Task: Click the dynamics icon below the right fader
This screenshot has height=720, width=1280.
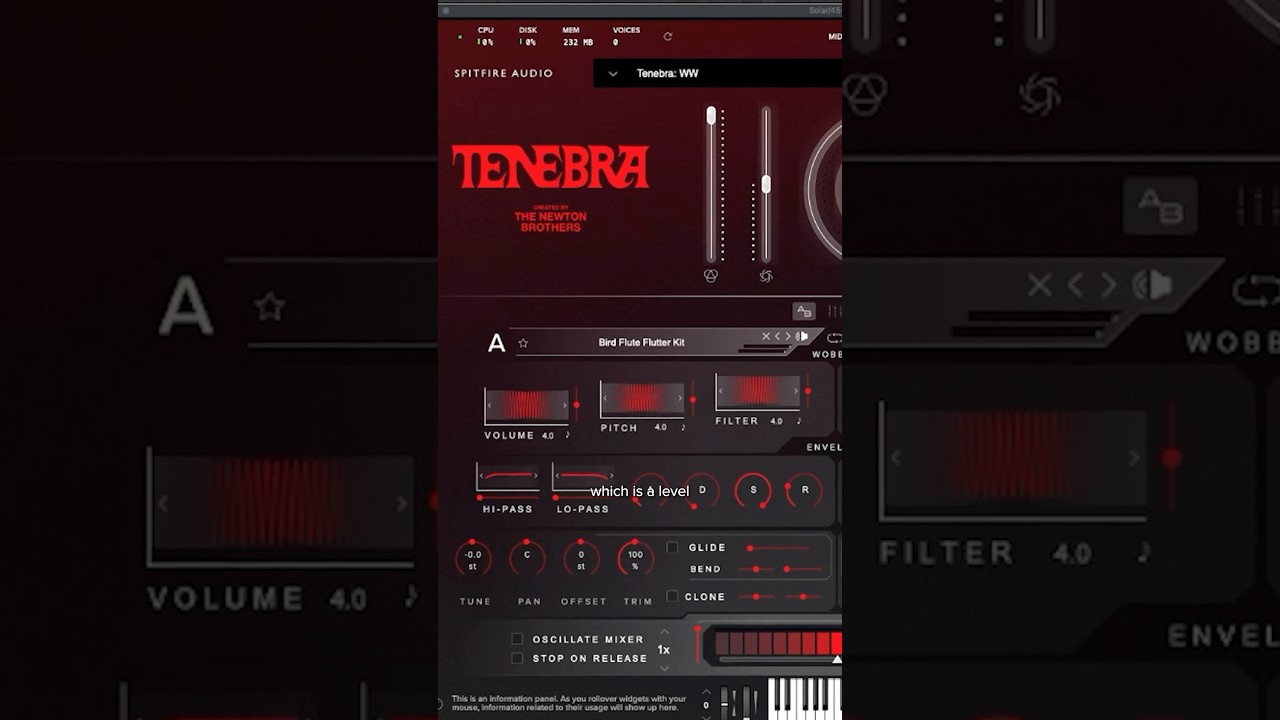Action: click(766, 276)
